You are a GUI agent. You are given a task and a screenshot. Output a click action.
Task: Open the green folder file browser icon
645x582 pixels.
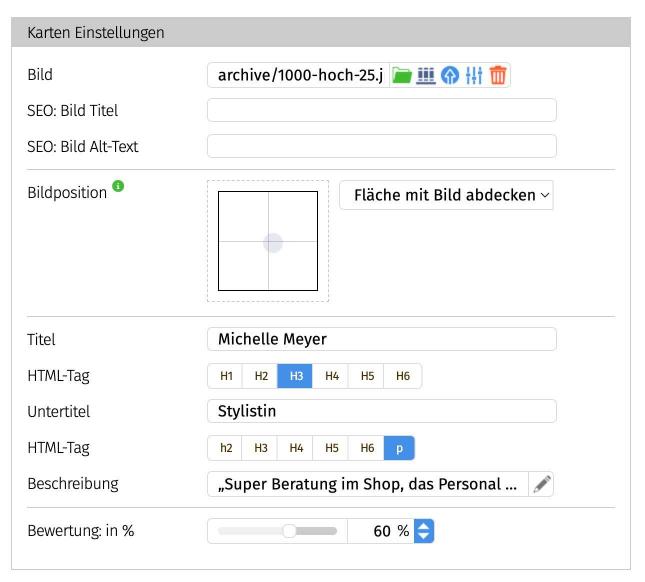[x=401, y=76]
